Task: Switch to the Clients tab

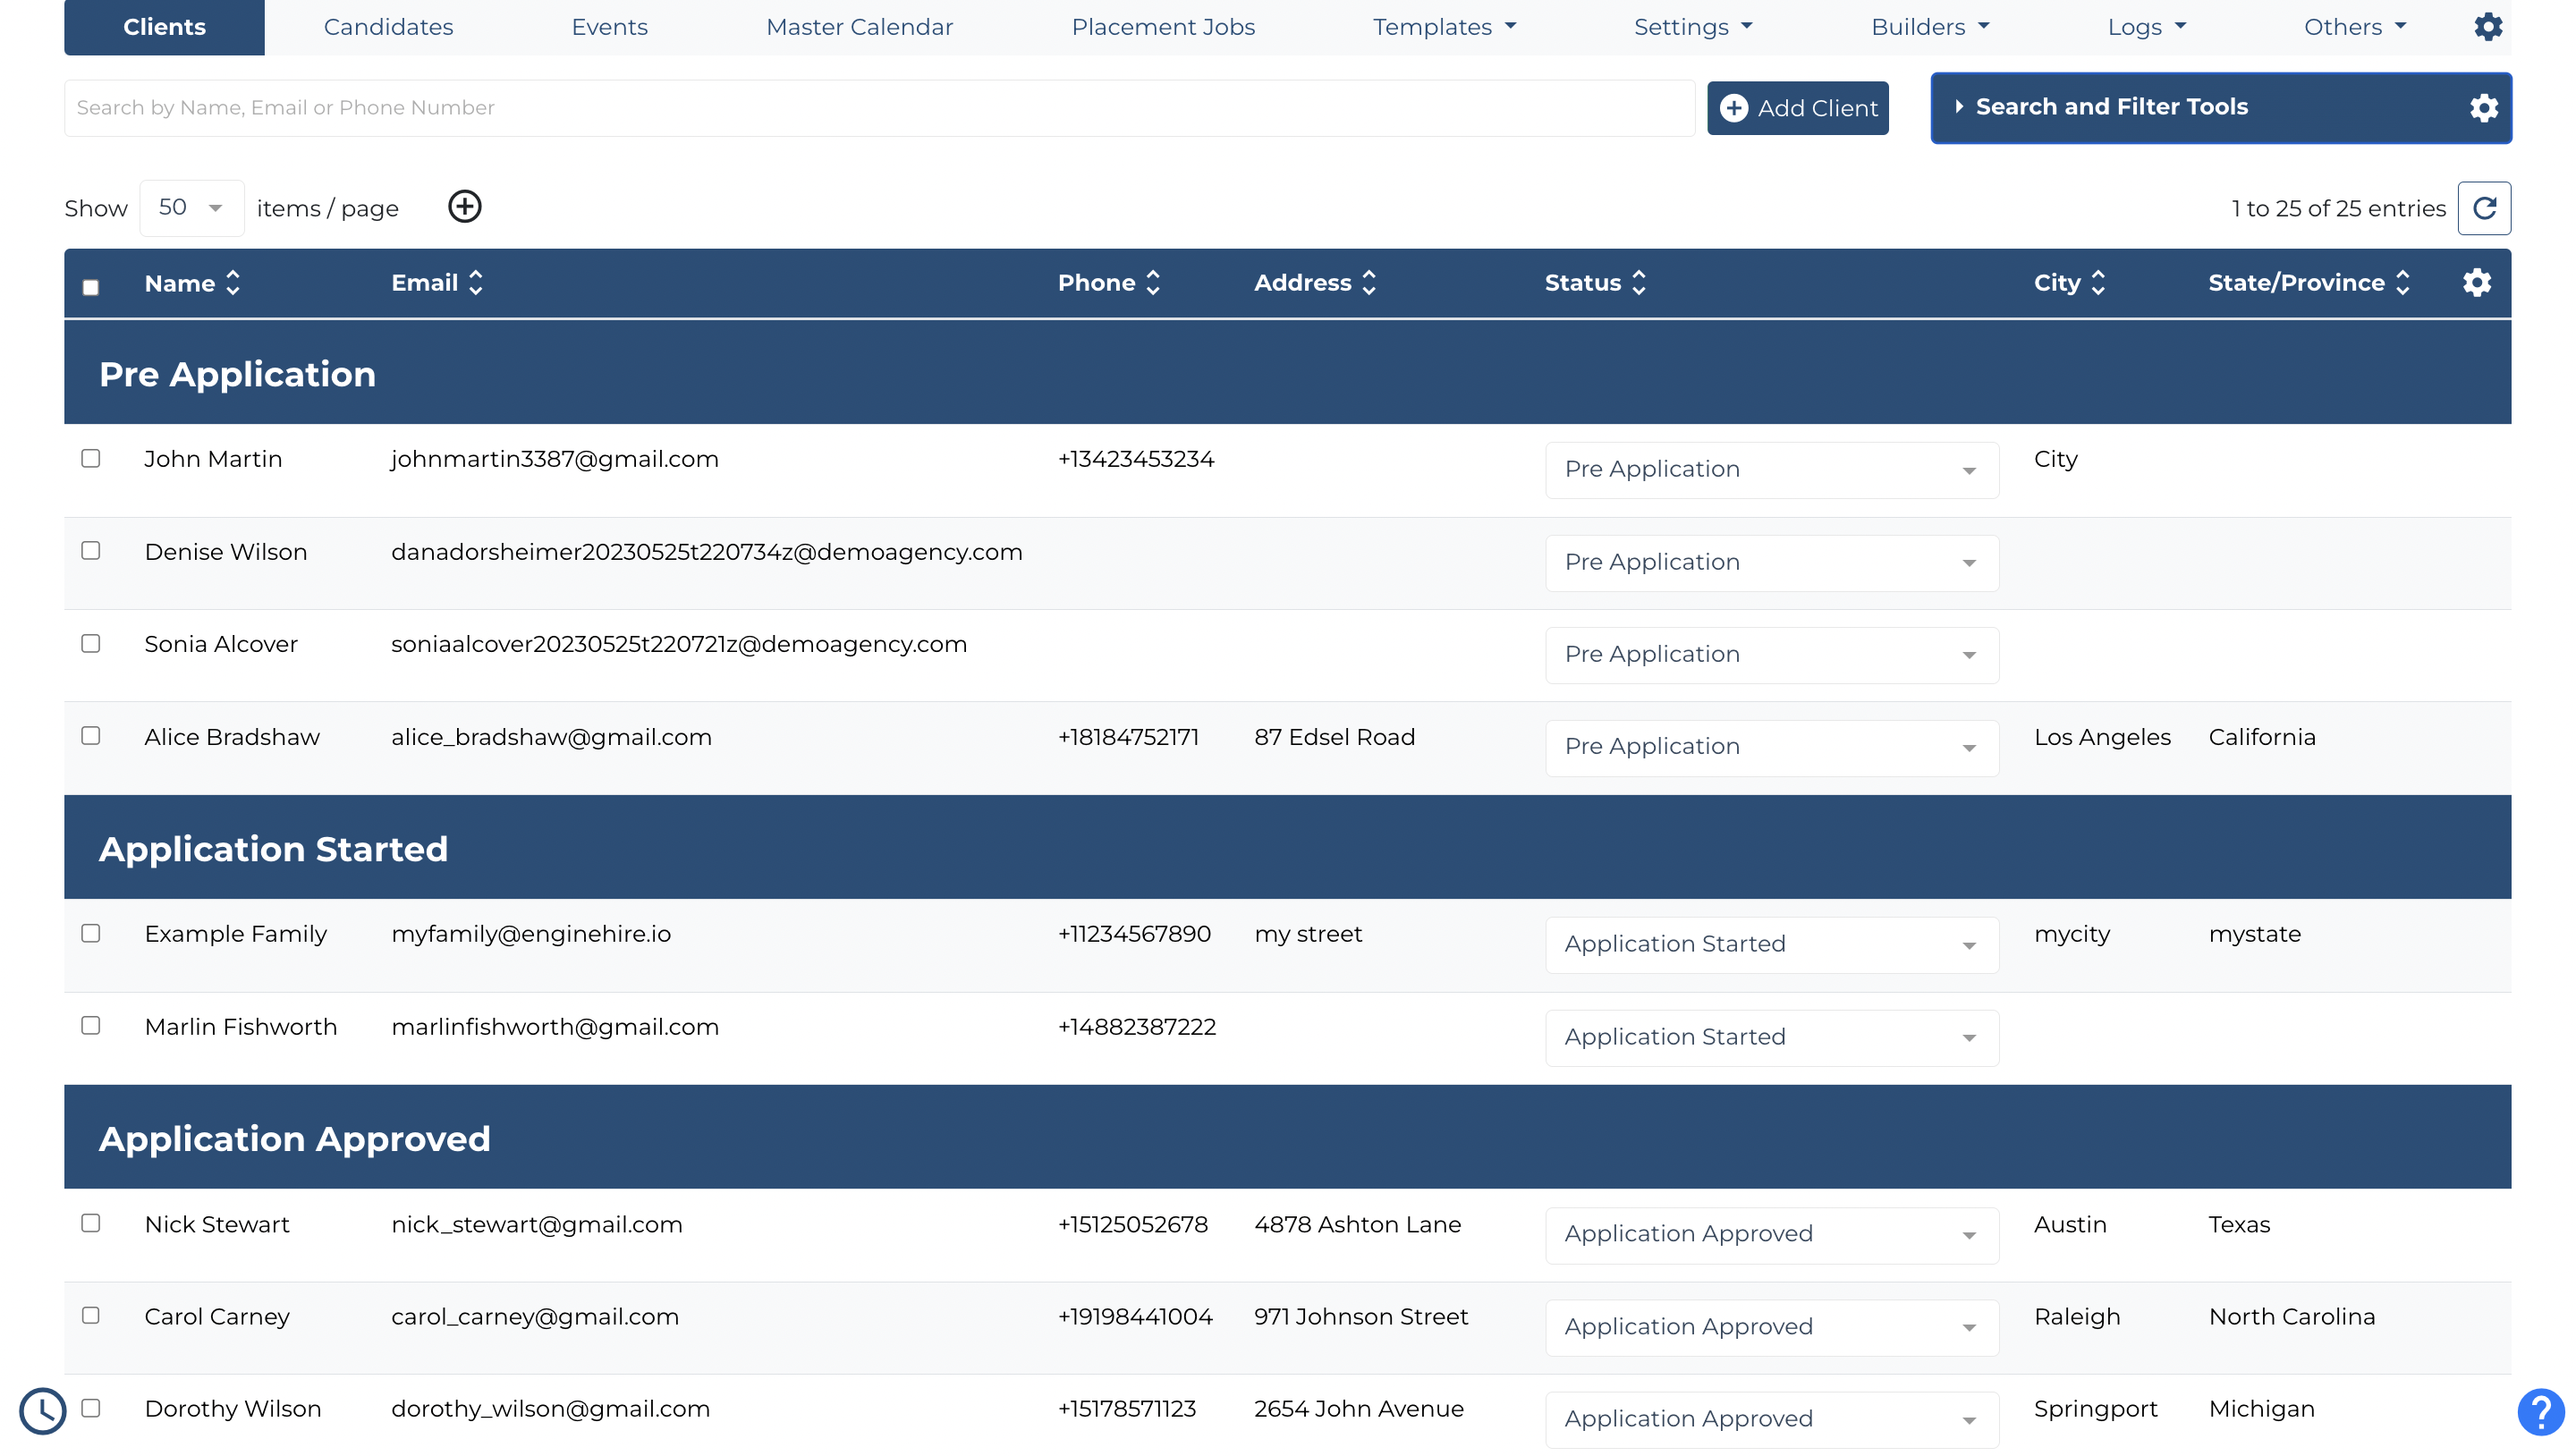Action: point(164,27)
